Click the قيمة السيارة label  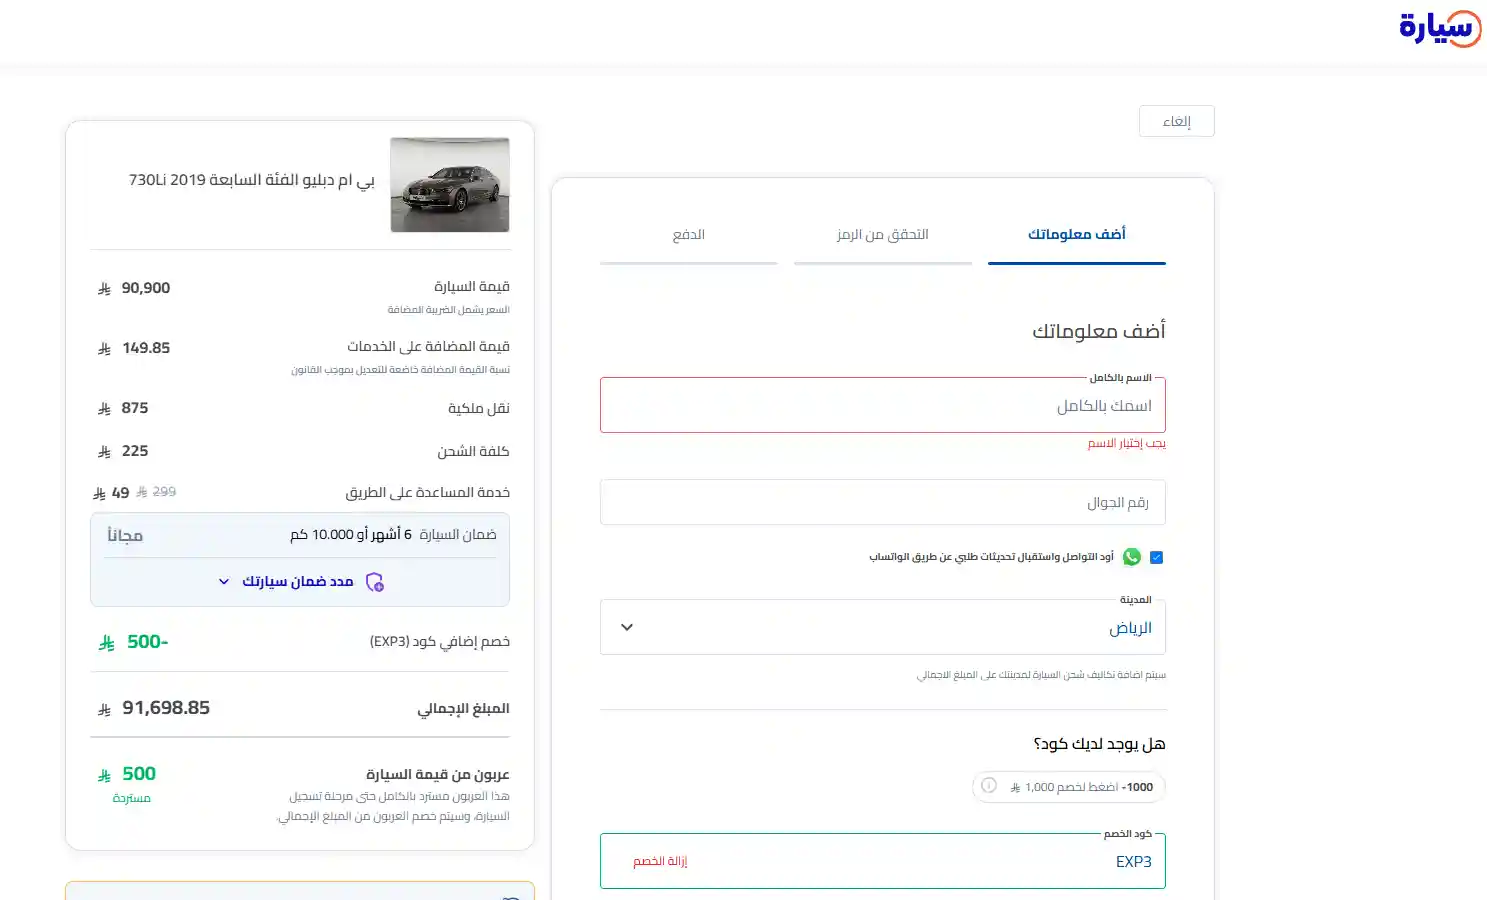[x=471, y=287]
